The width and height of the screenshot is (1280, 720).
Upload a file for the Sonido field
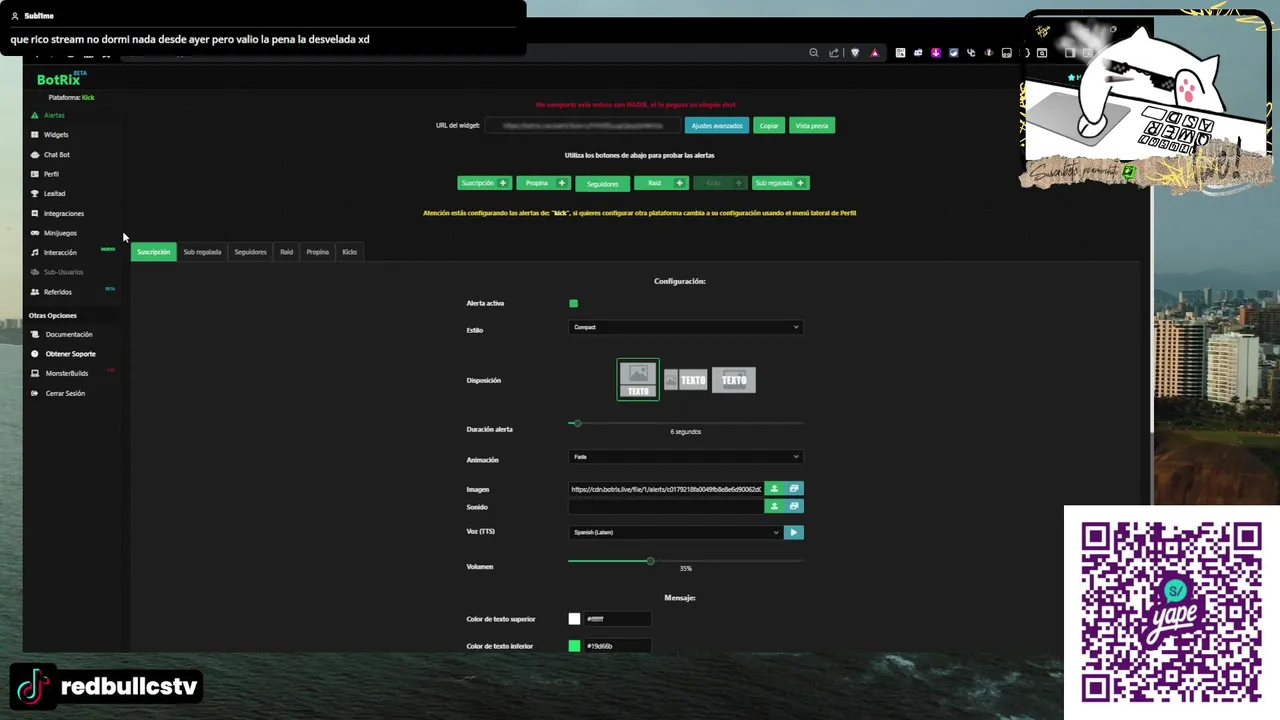point(774,506)
